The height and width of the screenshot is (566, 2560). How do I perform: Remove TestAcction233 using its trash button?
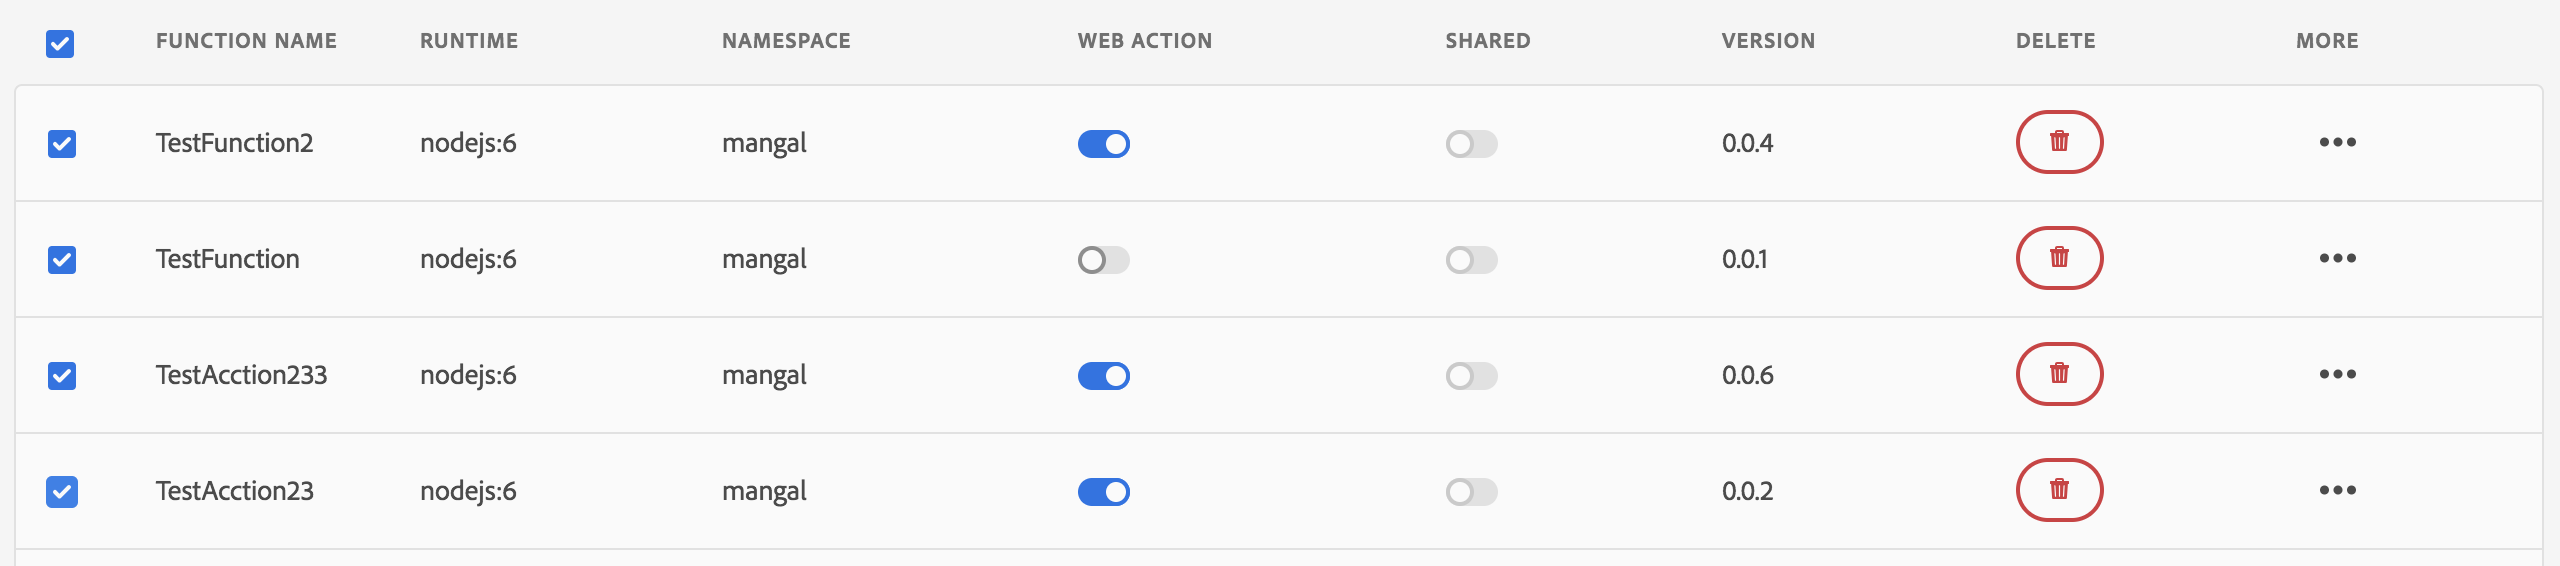[2059, 374]
